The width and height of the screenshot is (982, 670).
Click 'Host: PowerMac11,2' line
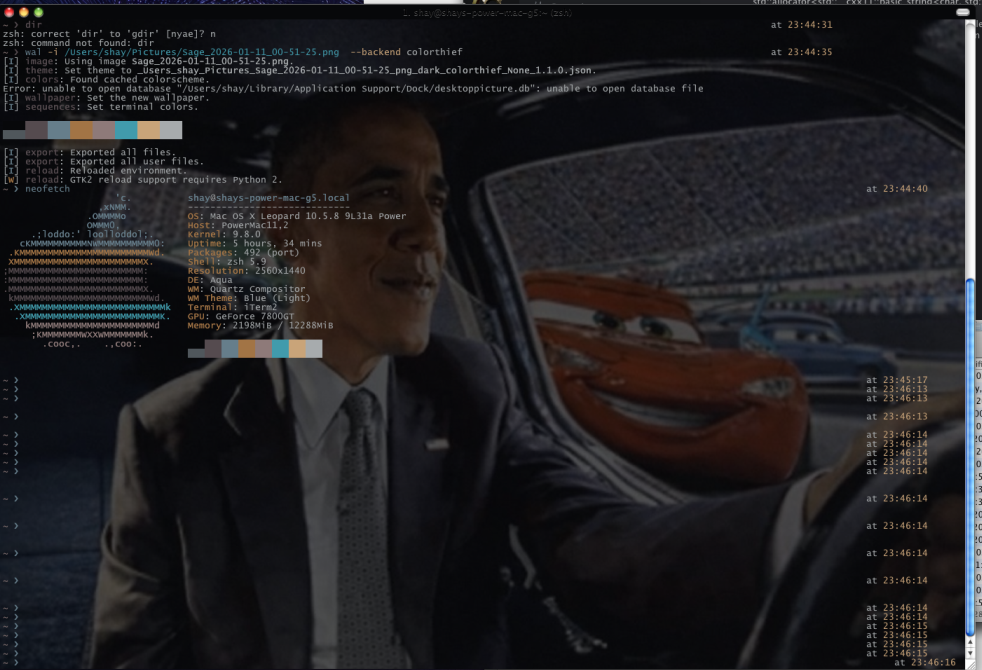238,225
